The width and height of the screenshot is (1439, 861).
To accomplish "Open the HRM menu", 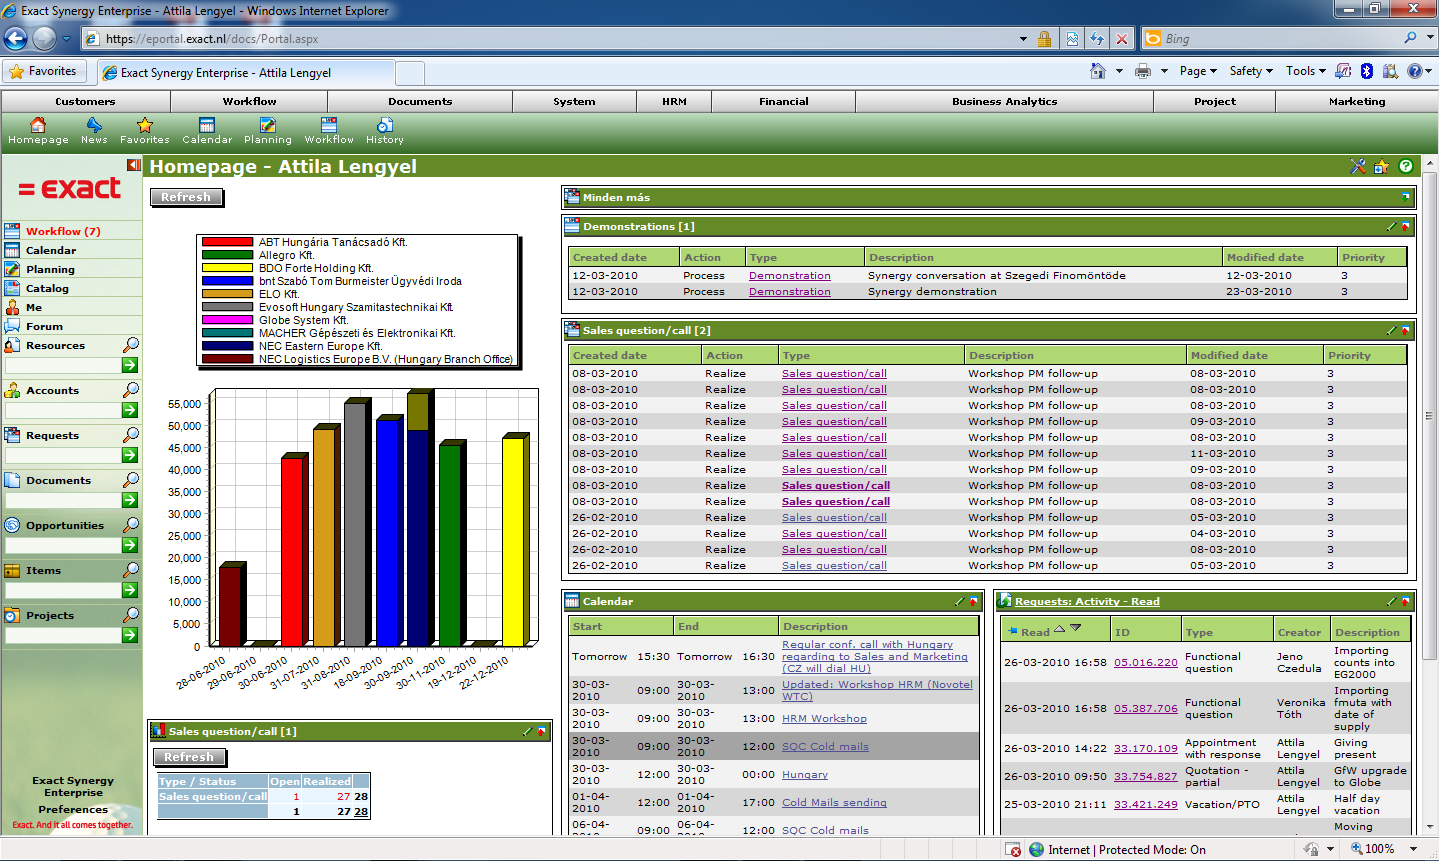I will [x=675, y=102].
